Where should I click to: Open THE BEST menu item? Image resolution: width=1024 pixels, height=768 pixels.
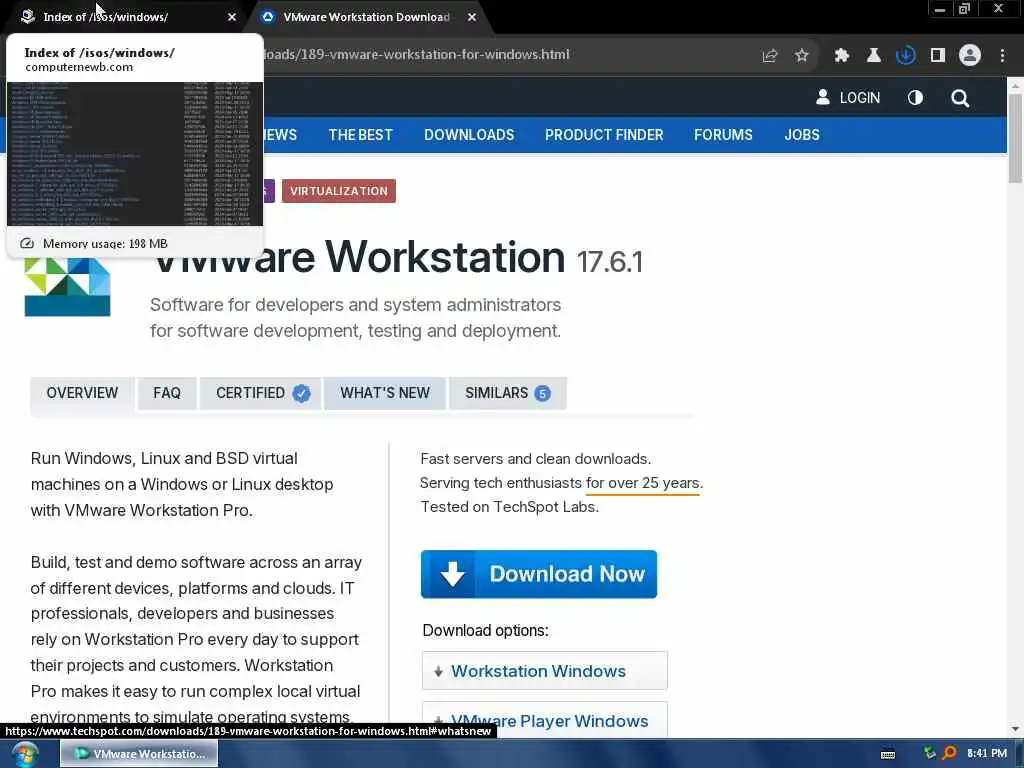360,135
